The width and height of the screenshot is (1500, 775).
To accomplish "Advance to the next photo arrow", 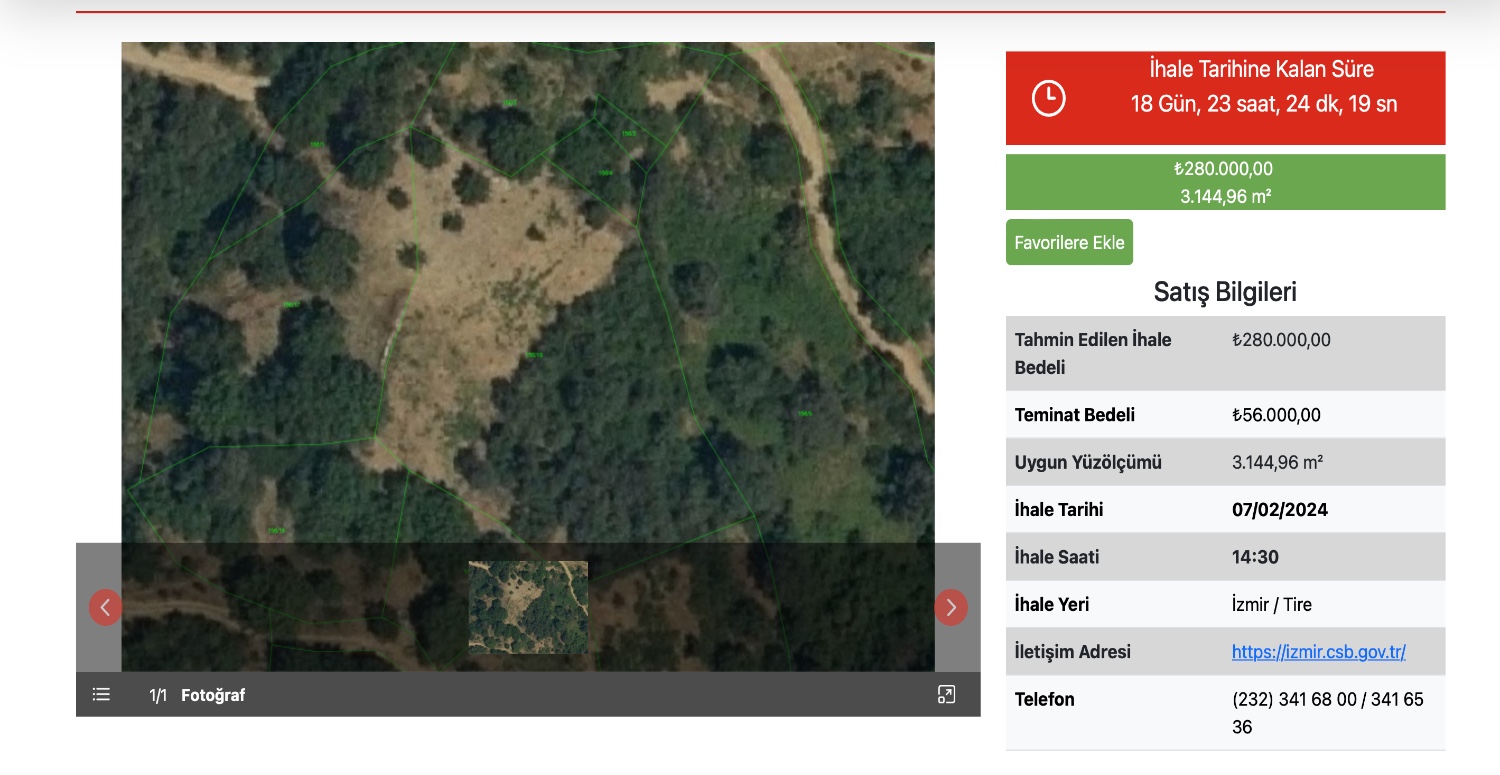I will click(950, 607).
